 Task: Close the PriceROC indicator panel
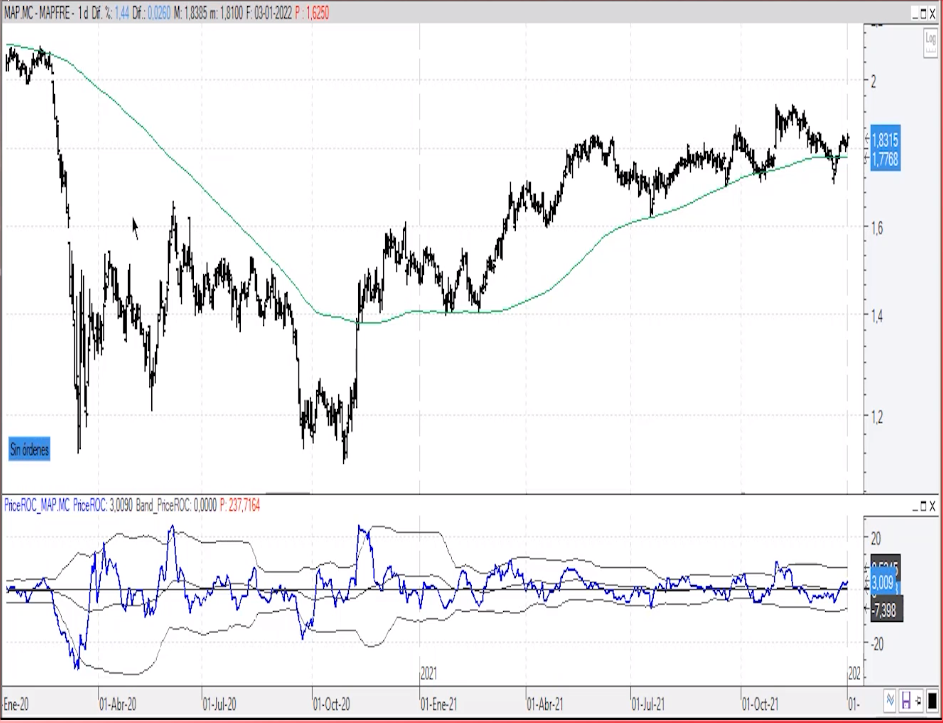[x=934, y=506]
